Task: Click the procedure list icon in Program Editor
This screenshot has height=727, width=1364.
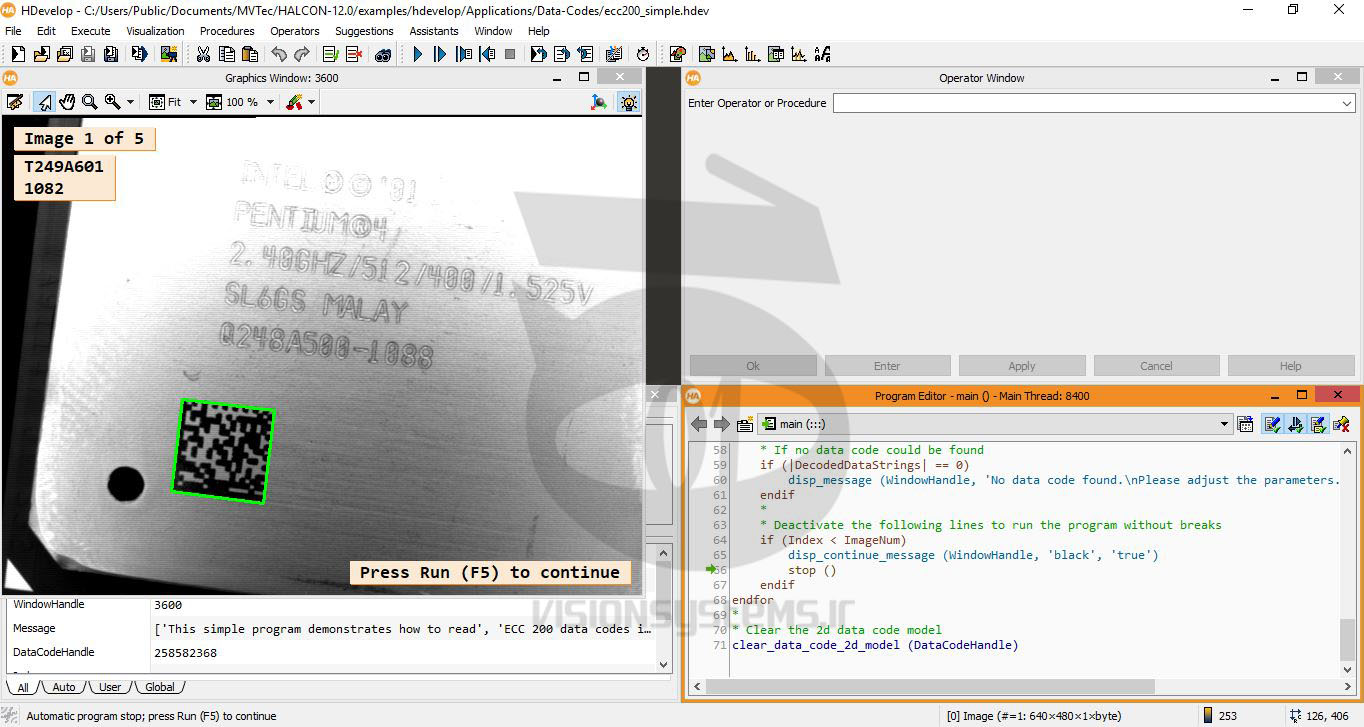Action: click(x=745, y=424)
